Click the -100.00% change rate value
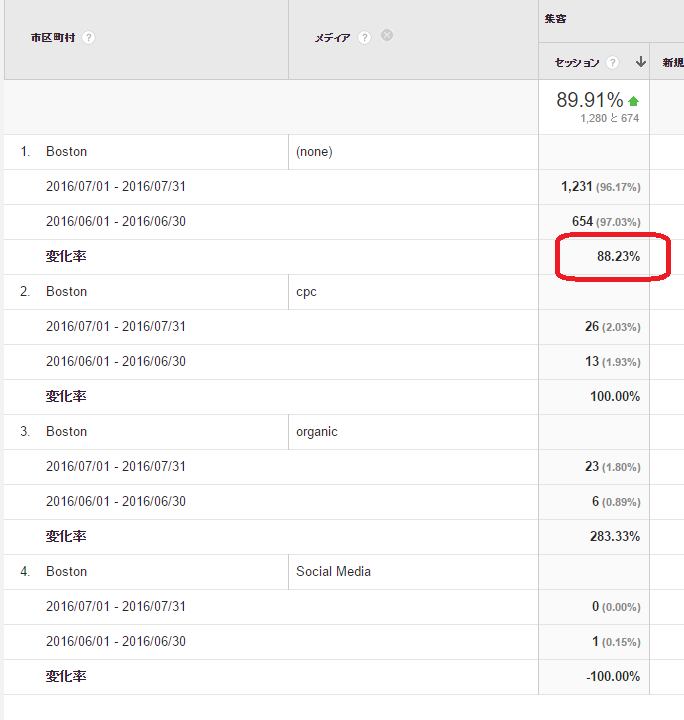684x720 pixels. coord(613,677)
